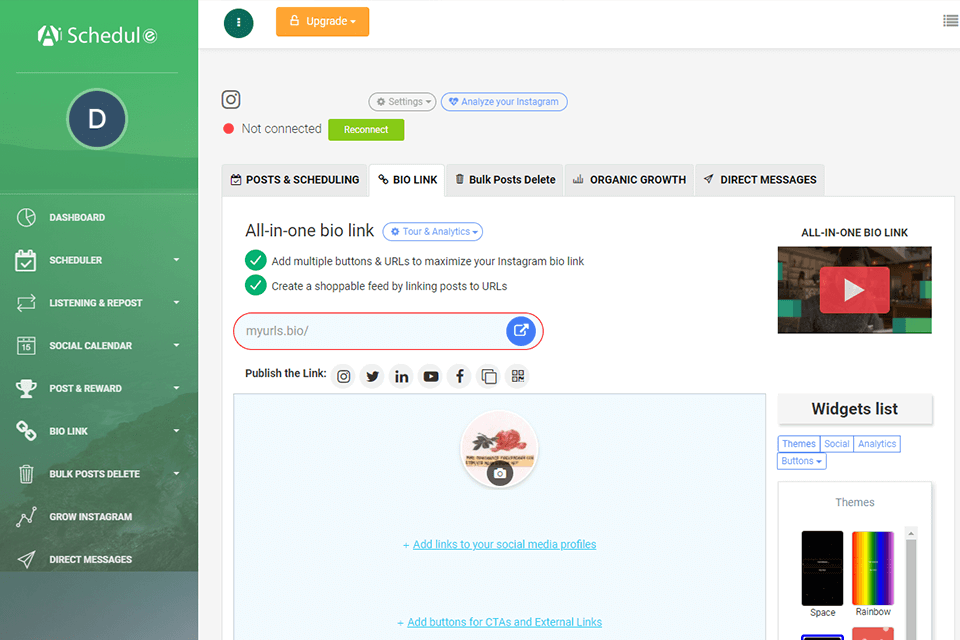Click the Instagram account icon
960x640 pixels.
(x=231, y=99)
